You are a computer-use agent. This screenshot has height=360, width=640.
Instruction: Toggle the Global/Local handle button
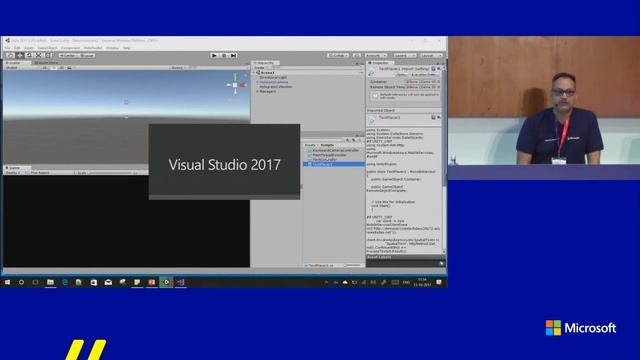pyautogui.click(x=87, y=55)
